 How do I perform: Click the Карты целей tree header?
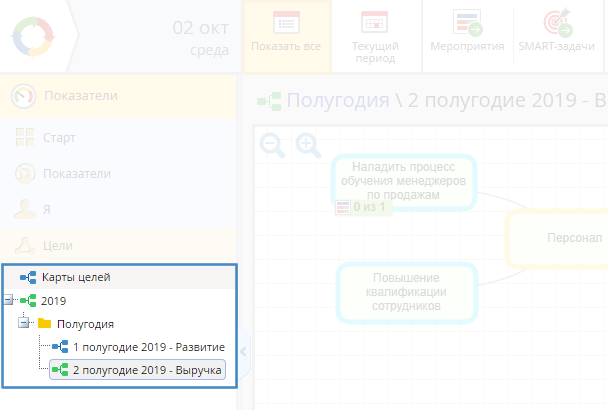tap(83, 277)
